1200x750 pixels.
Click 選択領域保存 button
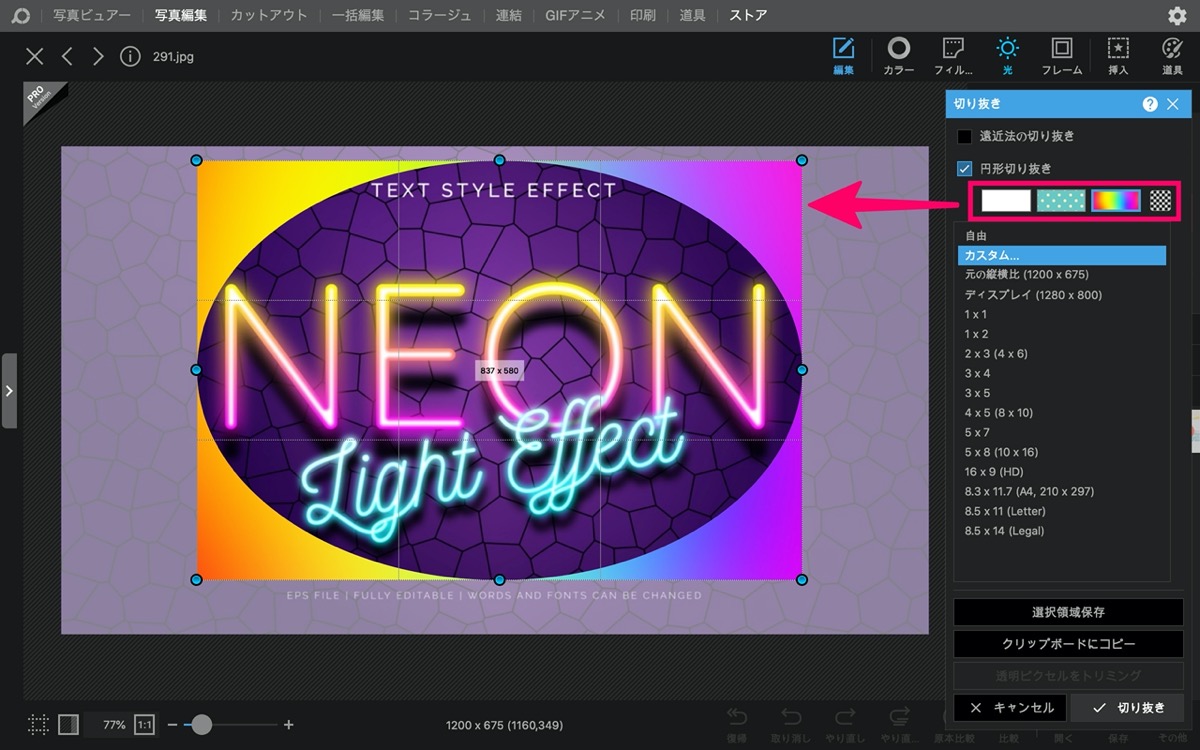[1068, 612]
